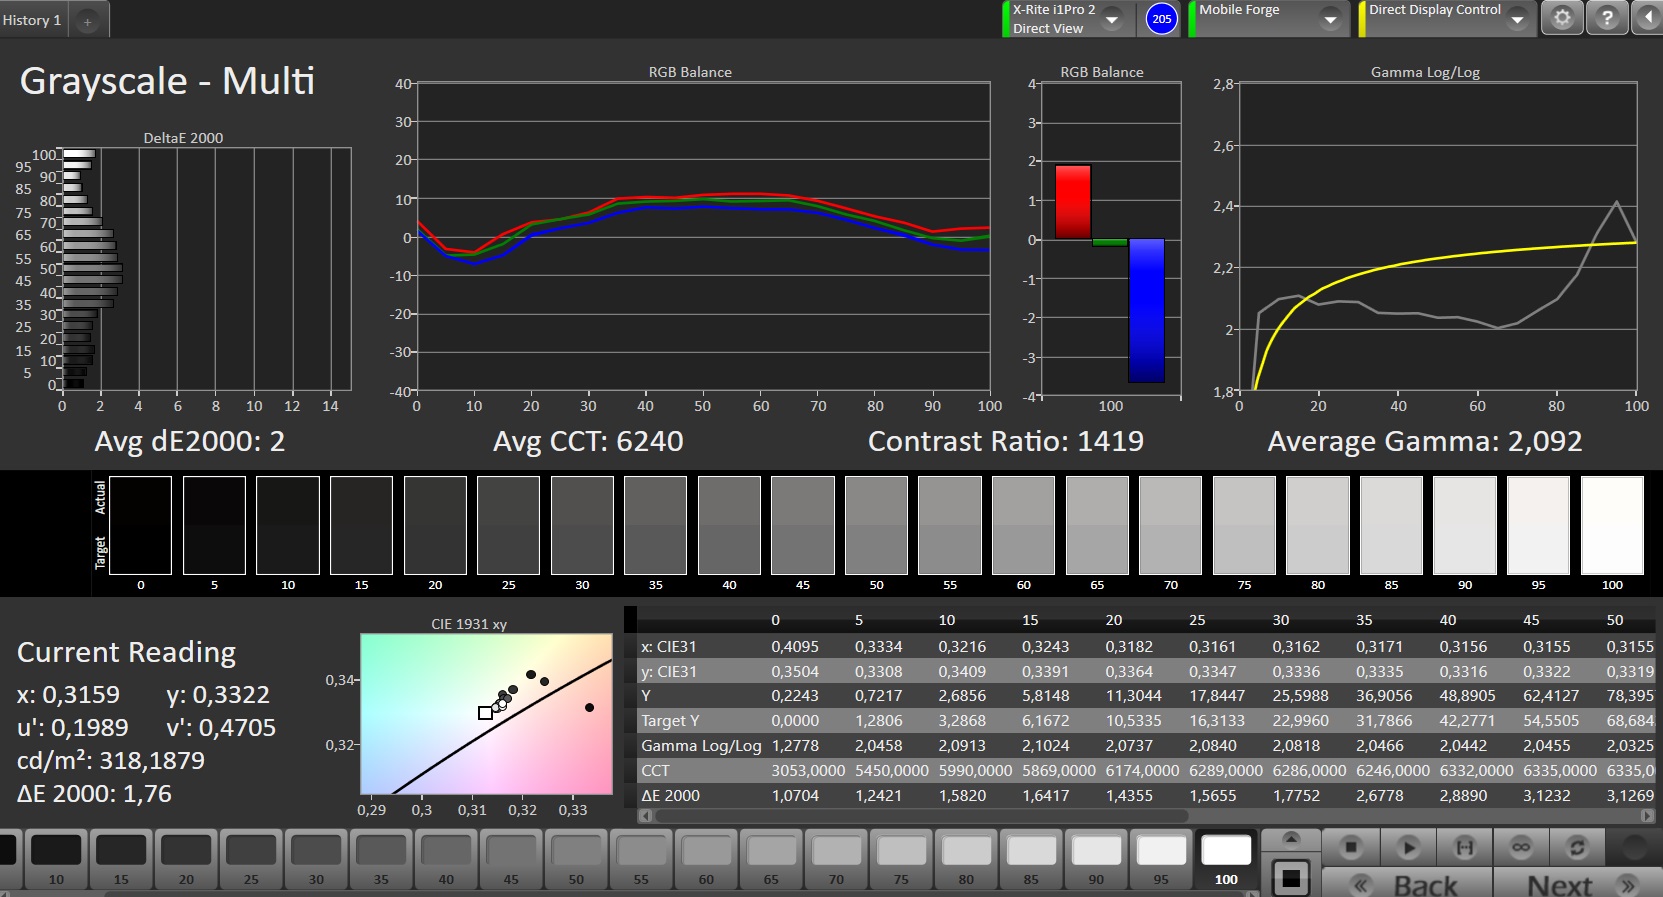Click the 75 grayscale Actual/Target swatch
The height and width of the screenshot is (897, 1663).
click(1244, 525)
